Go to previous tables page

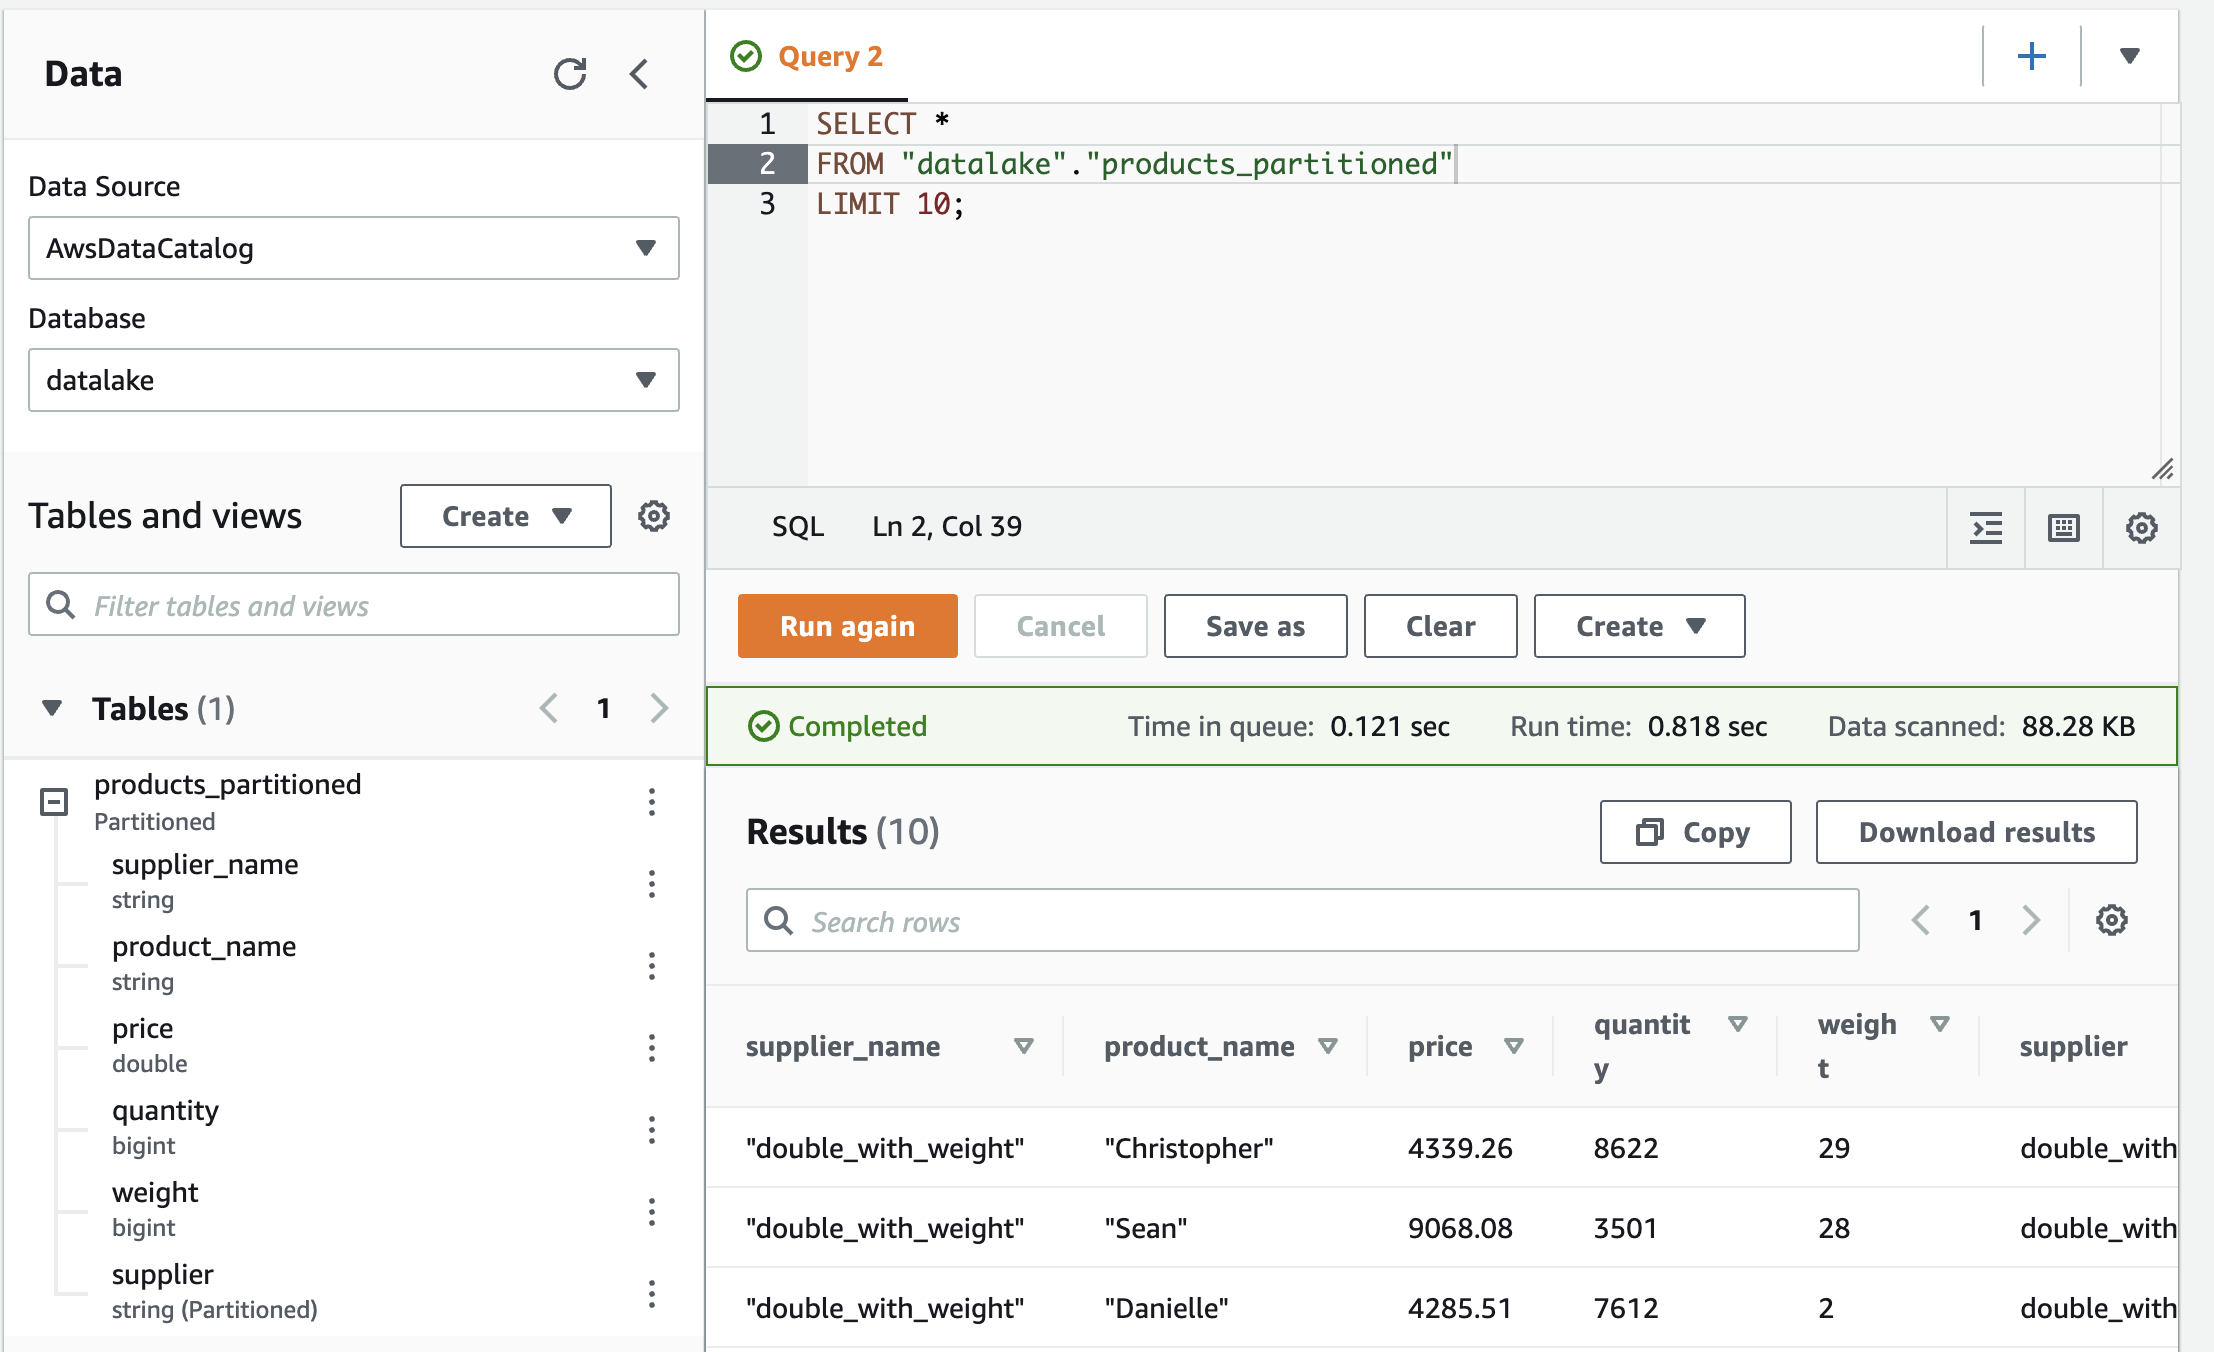pyautogui.click(x=549, y=708)
